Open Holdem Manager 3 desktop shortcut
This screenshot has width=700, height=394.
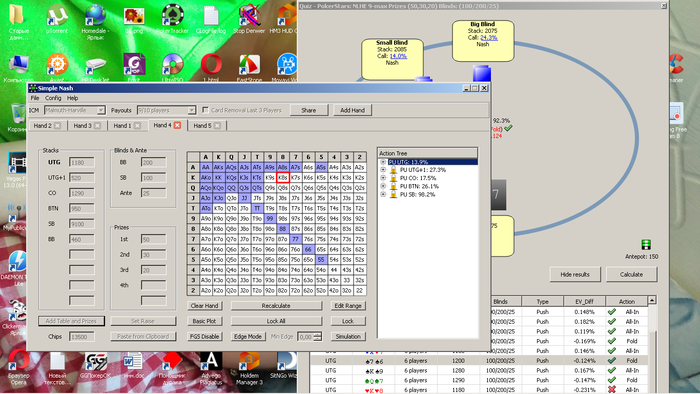(249, 369)
